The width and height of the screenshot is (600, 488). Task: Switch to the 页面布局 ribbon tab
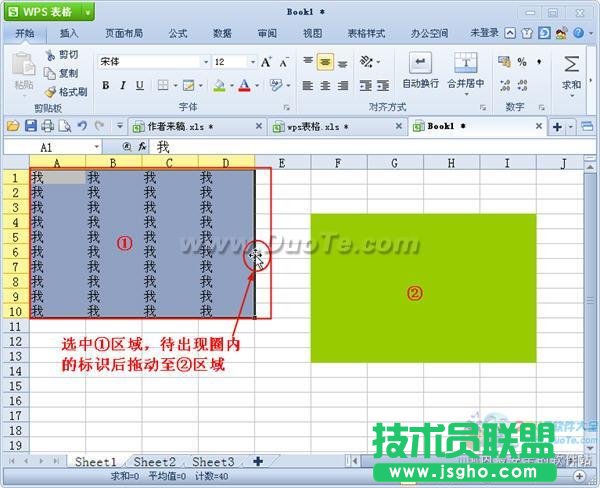(x=124, y=33)
